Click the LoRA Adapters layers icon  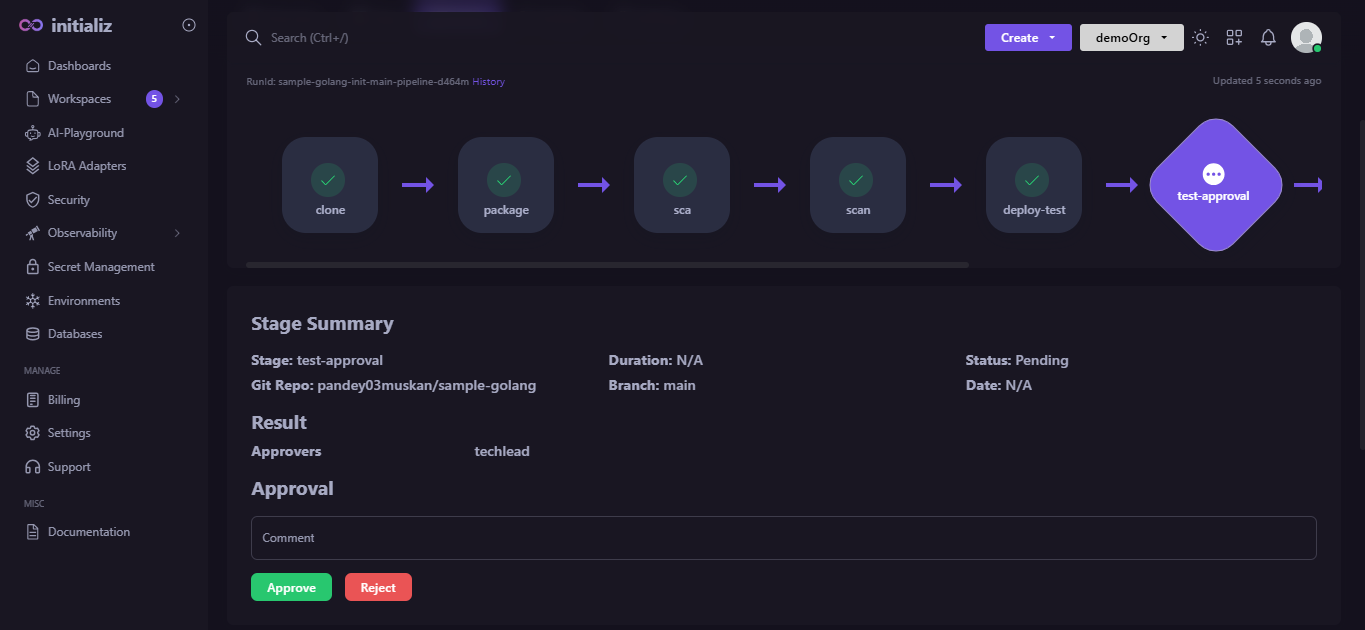point(32,166)
